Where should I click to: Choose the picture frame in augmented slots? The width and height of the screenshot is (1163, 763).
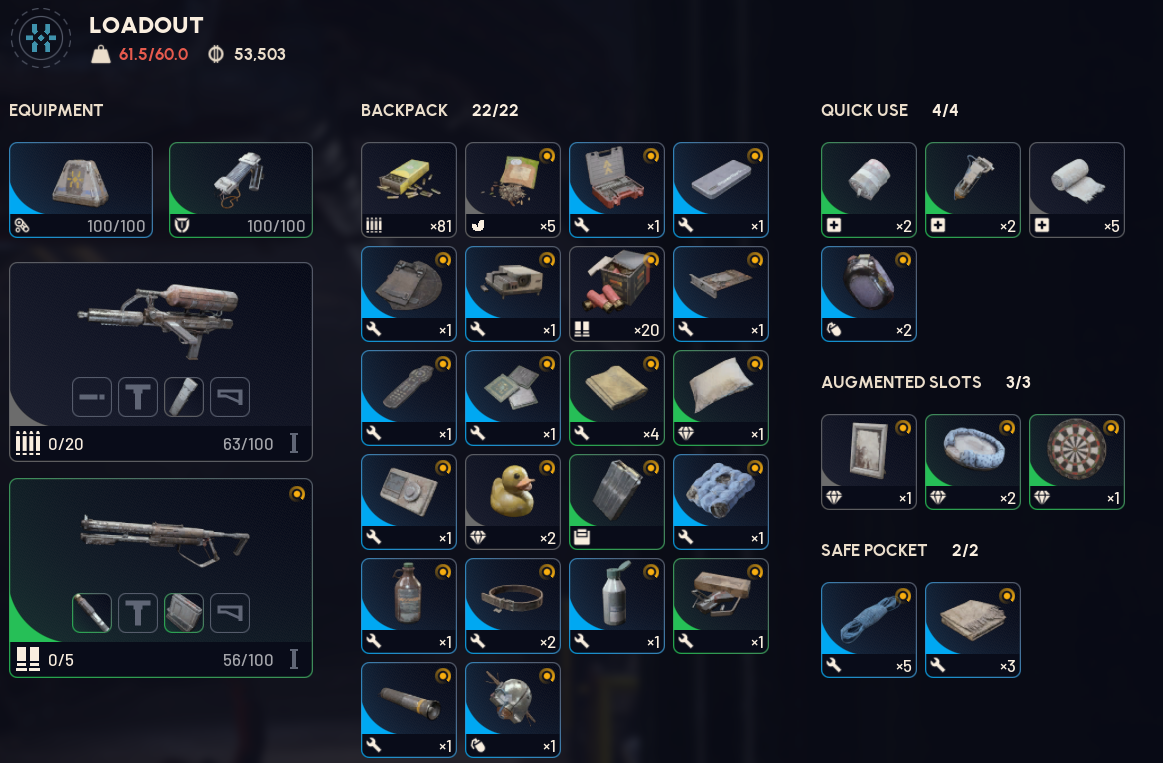(x=869, y=462)
